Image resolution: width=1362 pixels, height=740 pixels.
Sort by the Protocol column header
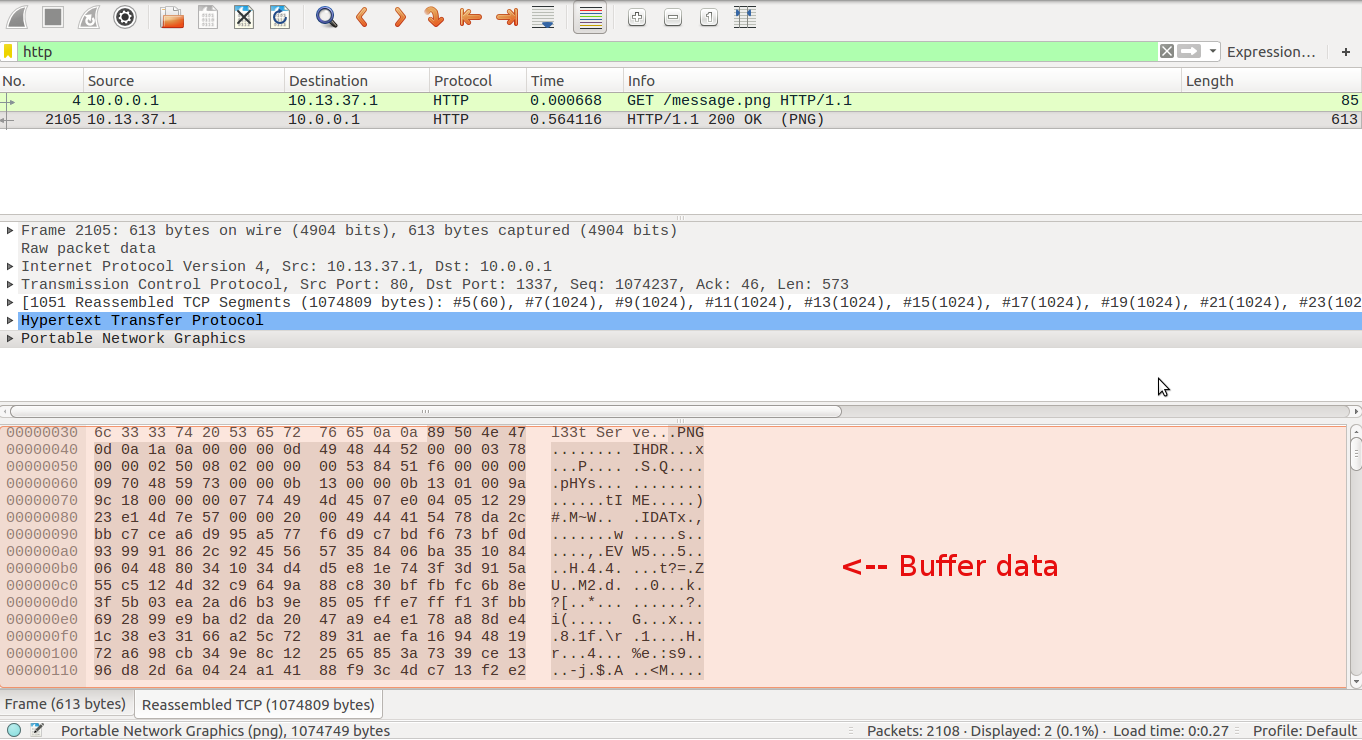[x=478, y=81]
